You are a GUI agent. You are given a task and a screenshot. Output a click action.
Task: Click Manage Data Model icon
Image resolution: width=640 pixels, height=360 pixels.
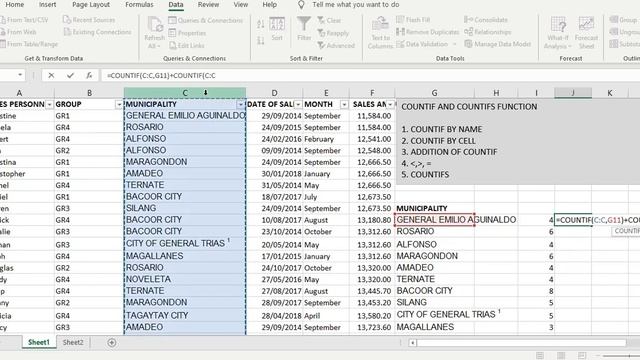(468, 44)
